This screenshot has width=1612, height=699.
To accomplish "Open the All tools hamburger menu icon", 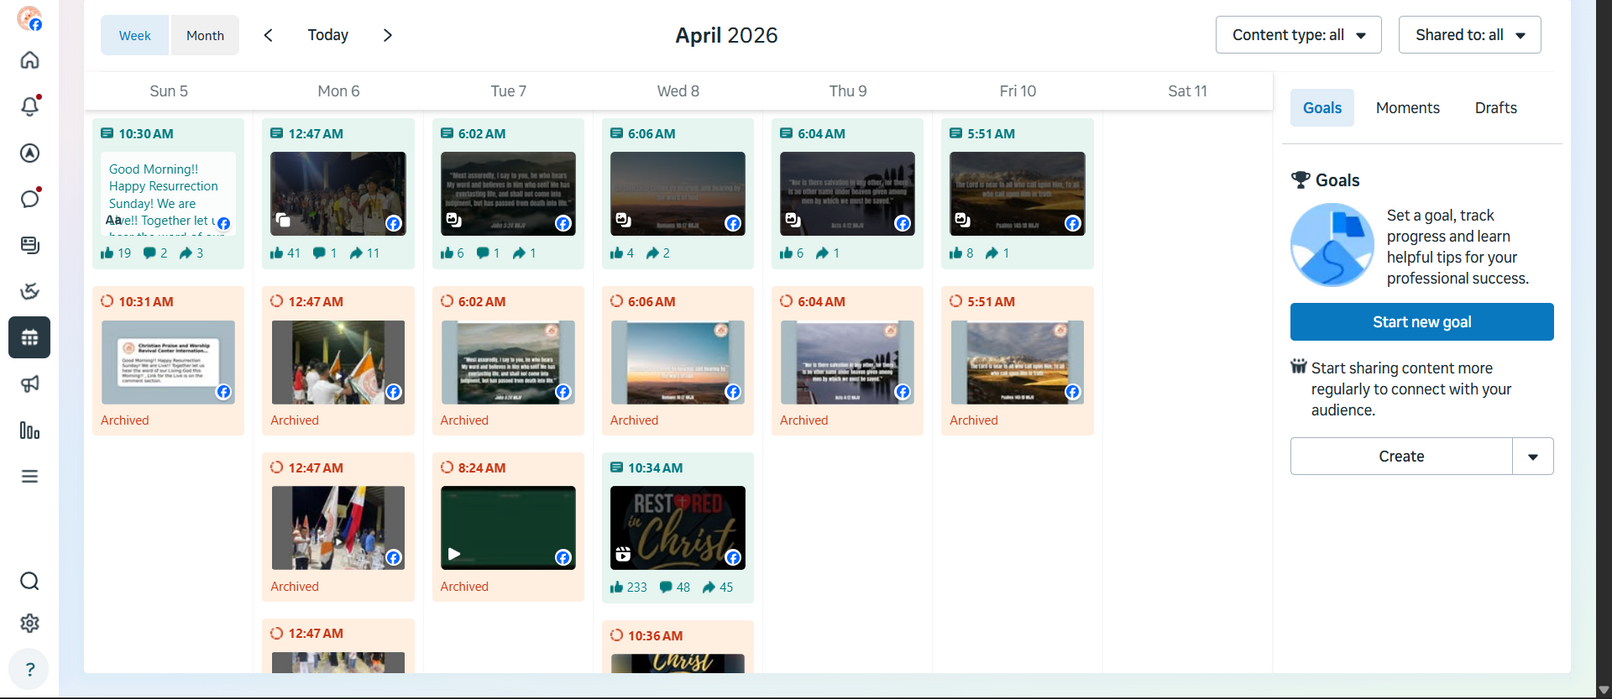I will point(30,477).
